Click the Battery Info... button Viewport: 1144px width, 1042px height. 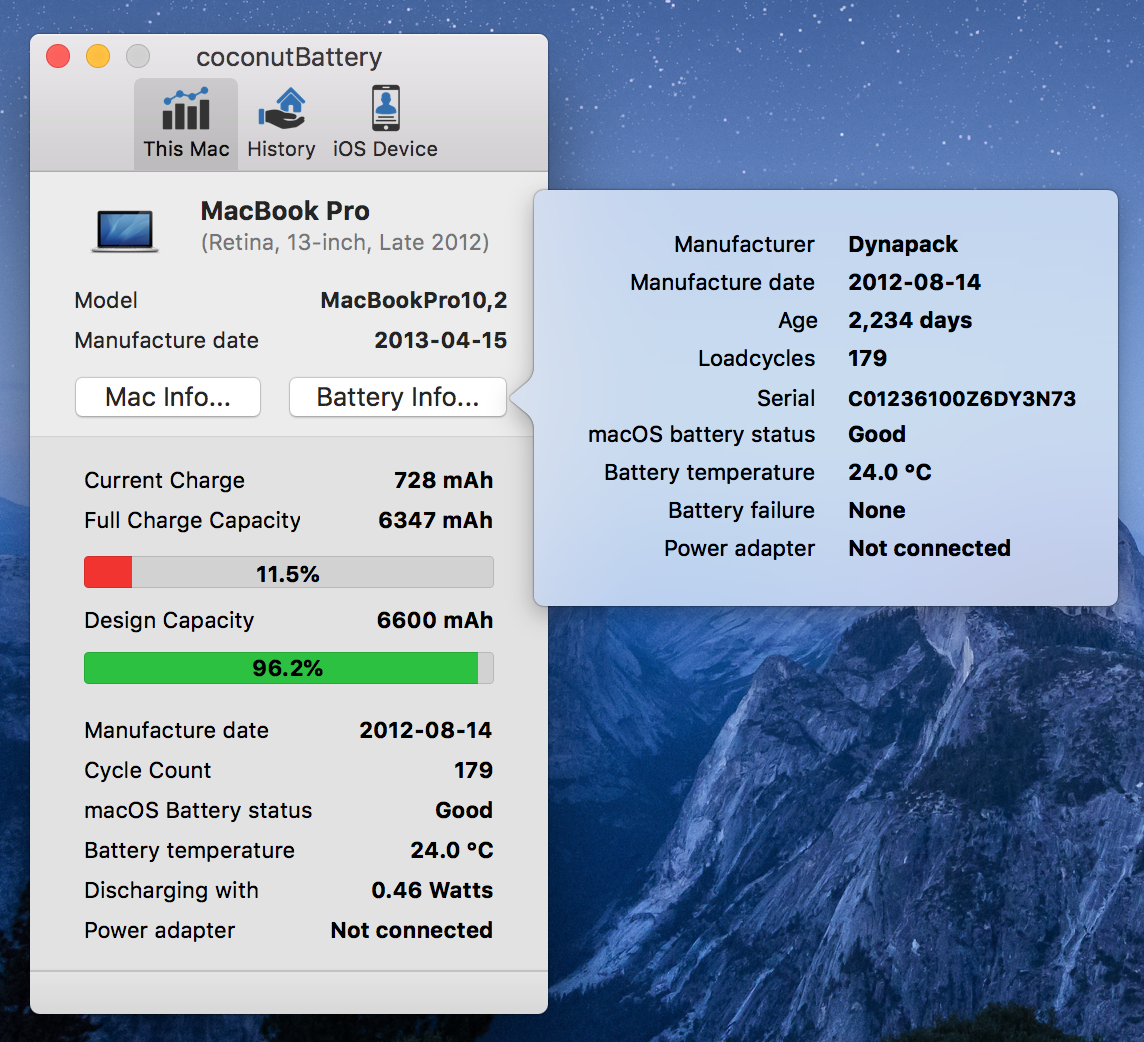pyautogui.click(x=398, y=397)
